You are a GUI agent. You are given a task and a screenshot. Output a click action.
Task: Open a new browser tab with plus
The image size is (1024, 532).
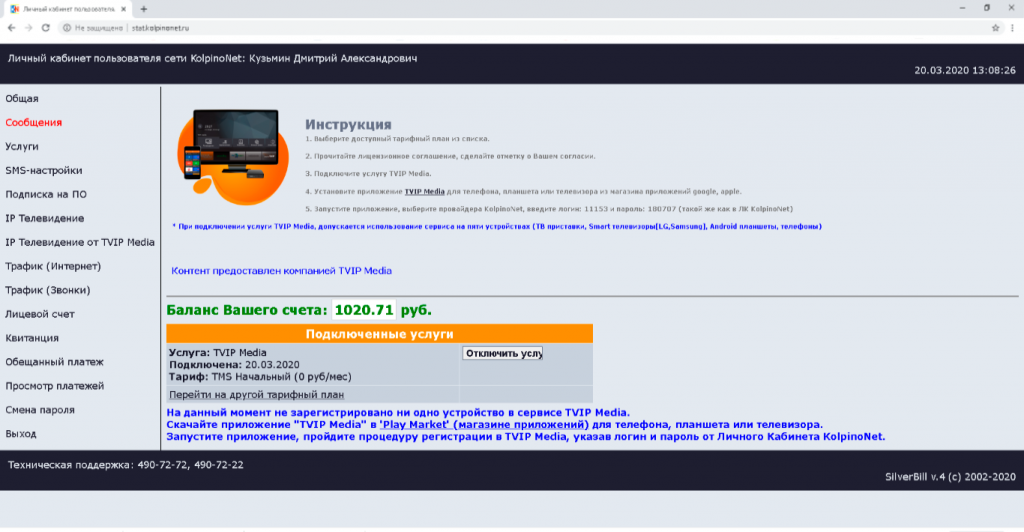tap(144, 8)
